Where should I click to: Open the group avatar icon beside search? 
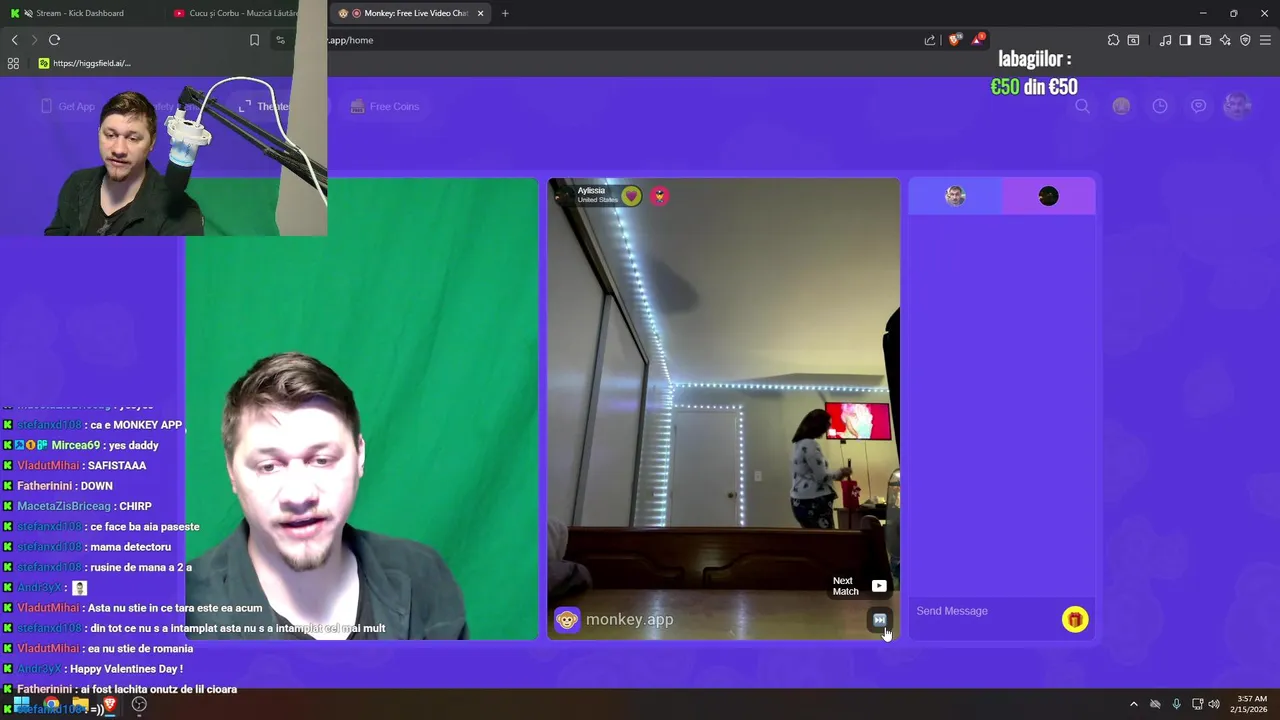1121,106
